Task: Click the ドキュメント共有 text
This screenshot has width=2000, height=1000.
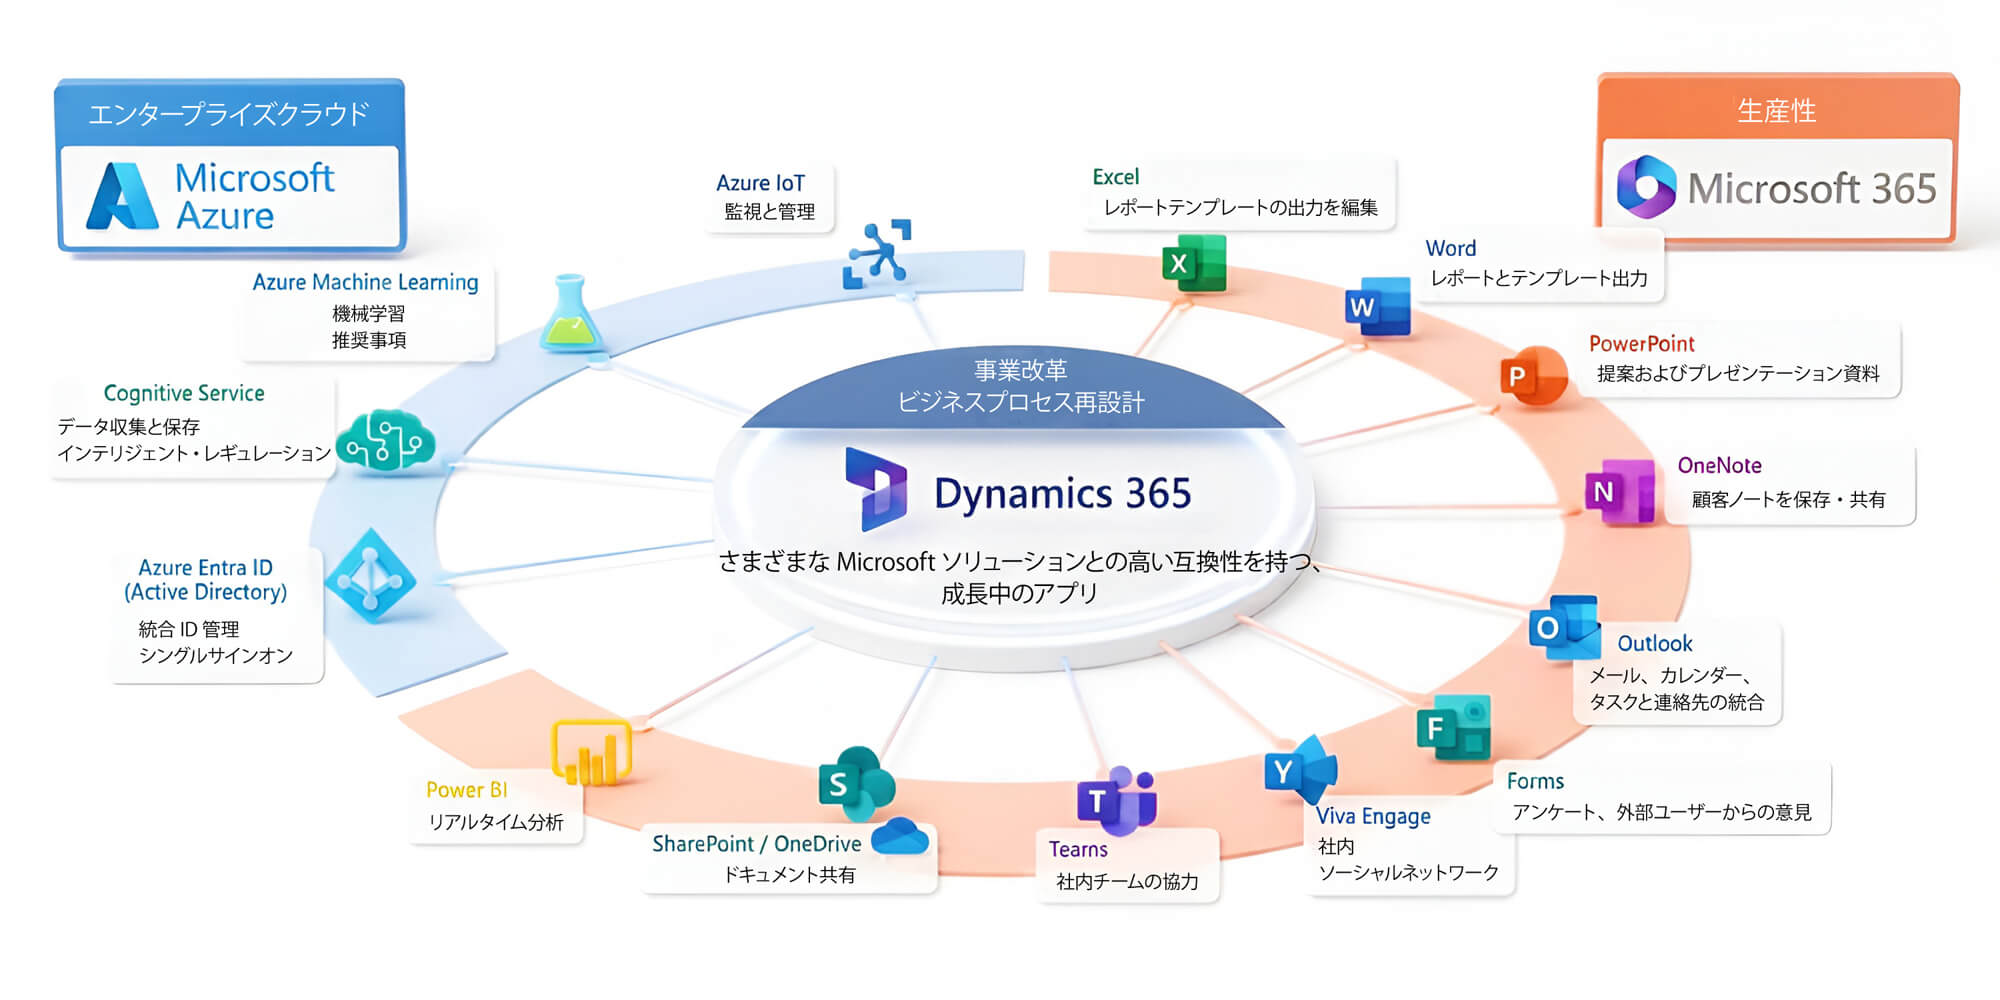Action: pos(789,874)
